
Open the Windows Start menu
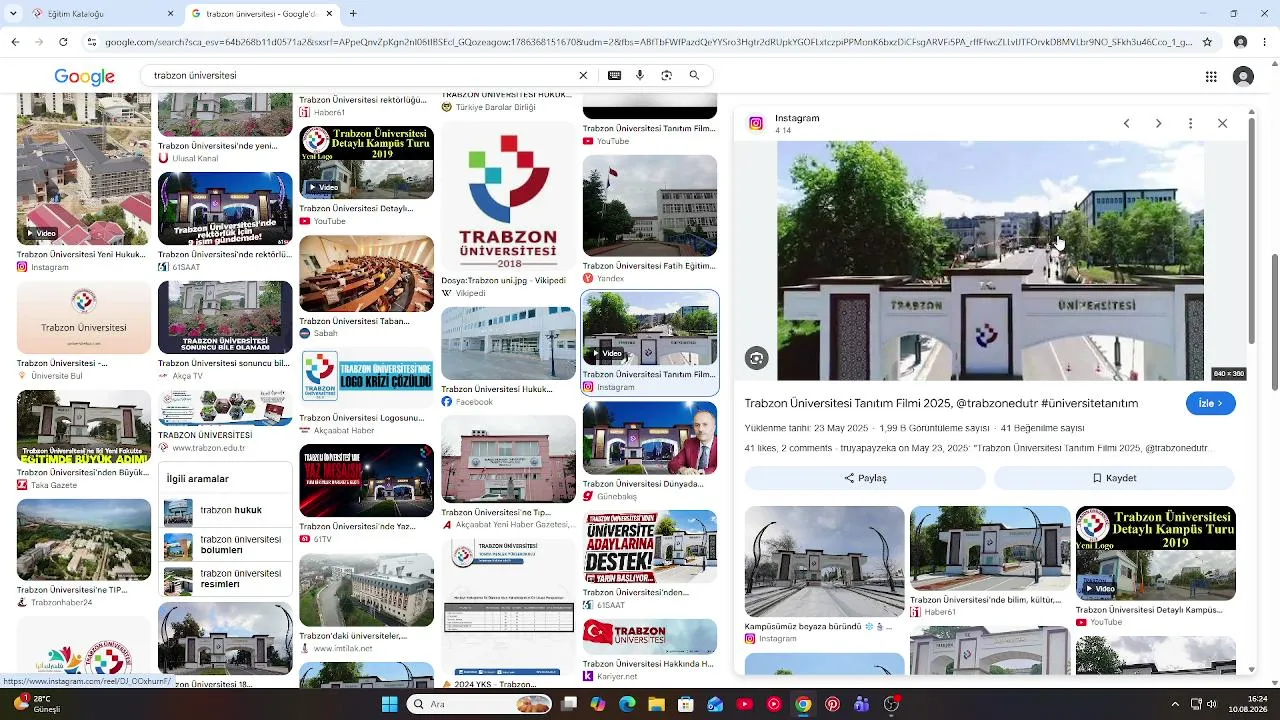[x=390, y=704]
